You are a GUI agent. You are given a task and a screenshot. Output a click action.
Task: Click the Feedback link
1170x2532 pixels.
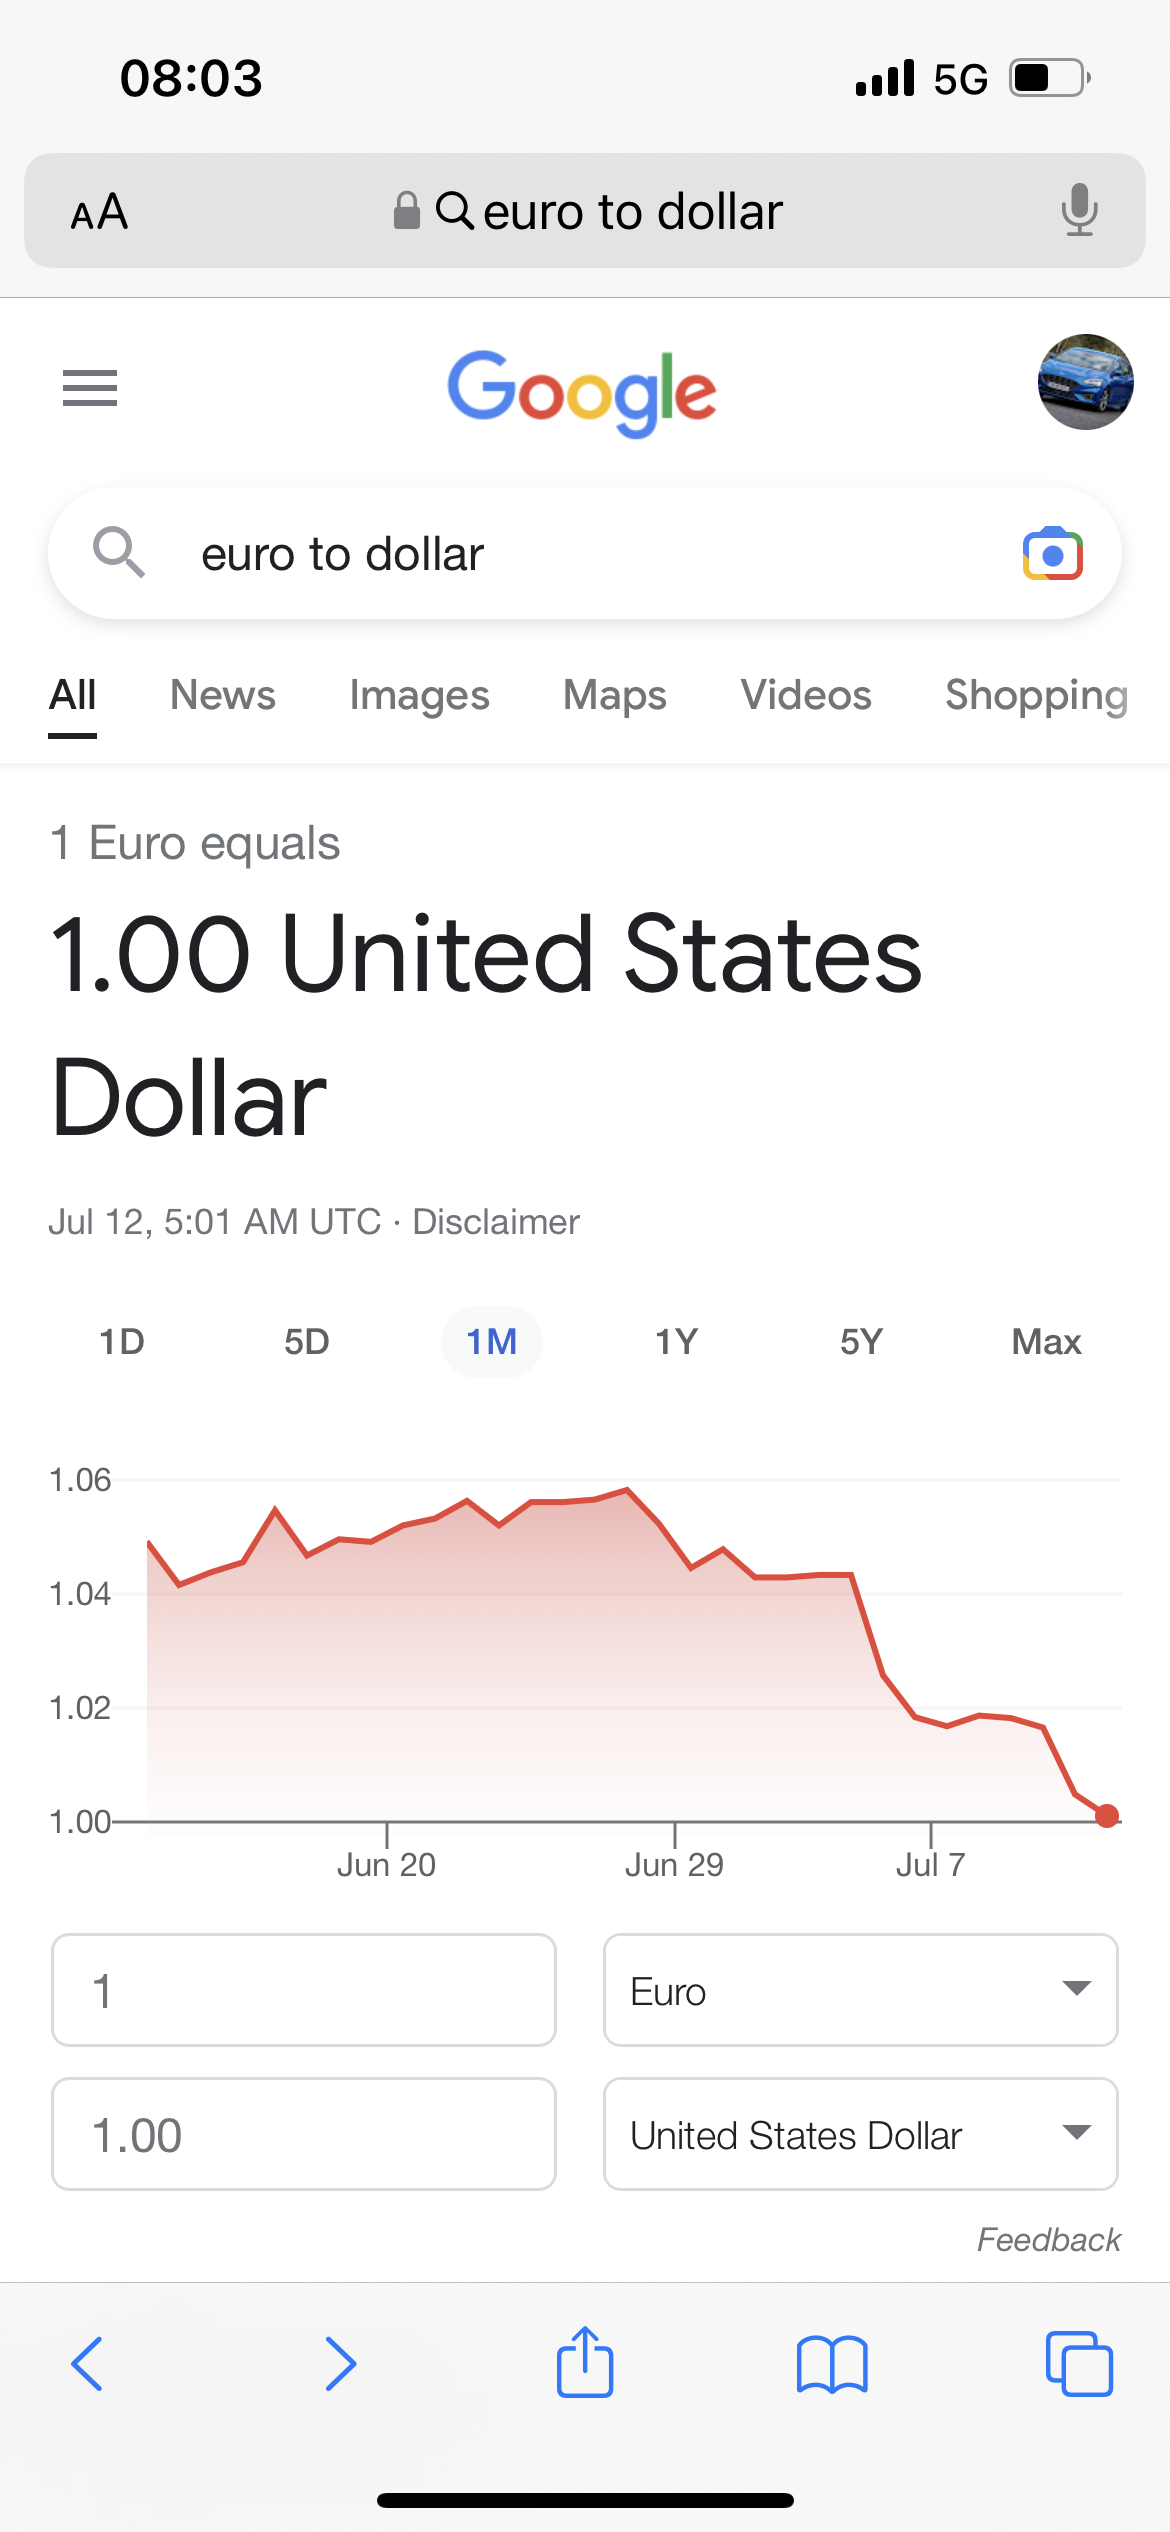pyautogui.click(x=1048, y=2240)
